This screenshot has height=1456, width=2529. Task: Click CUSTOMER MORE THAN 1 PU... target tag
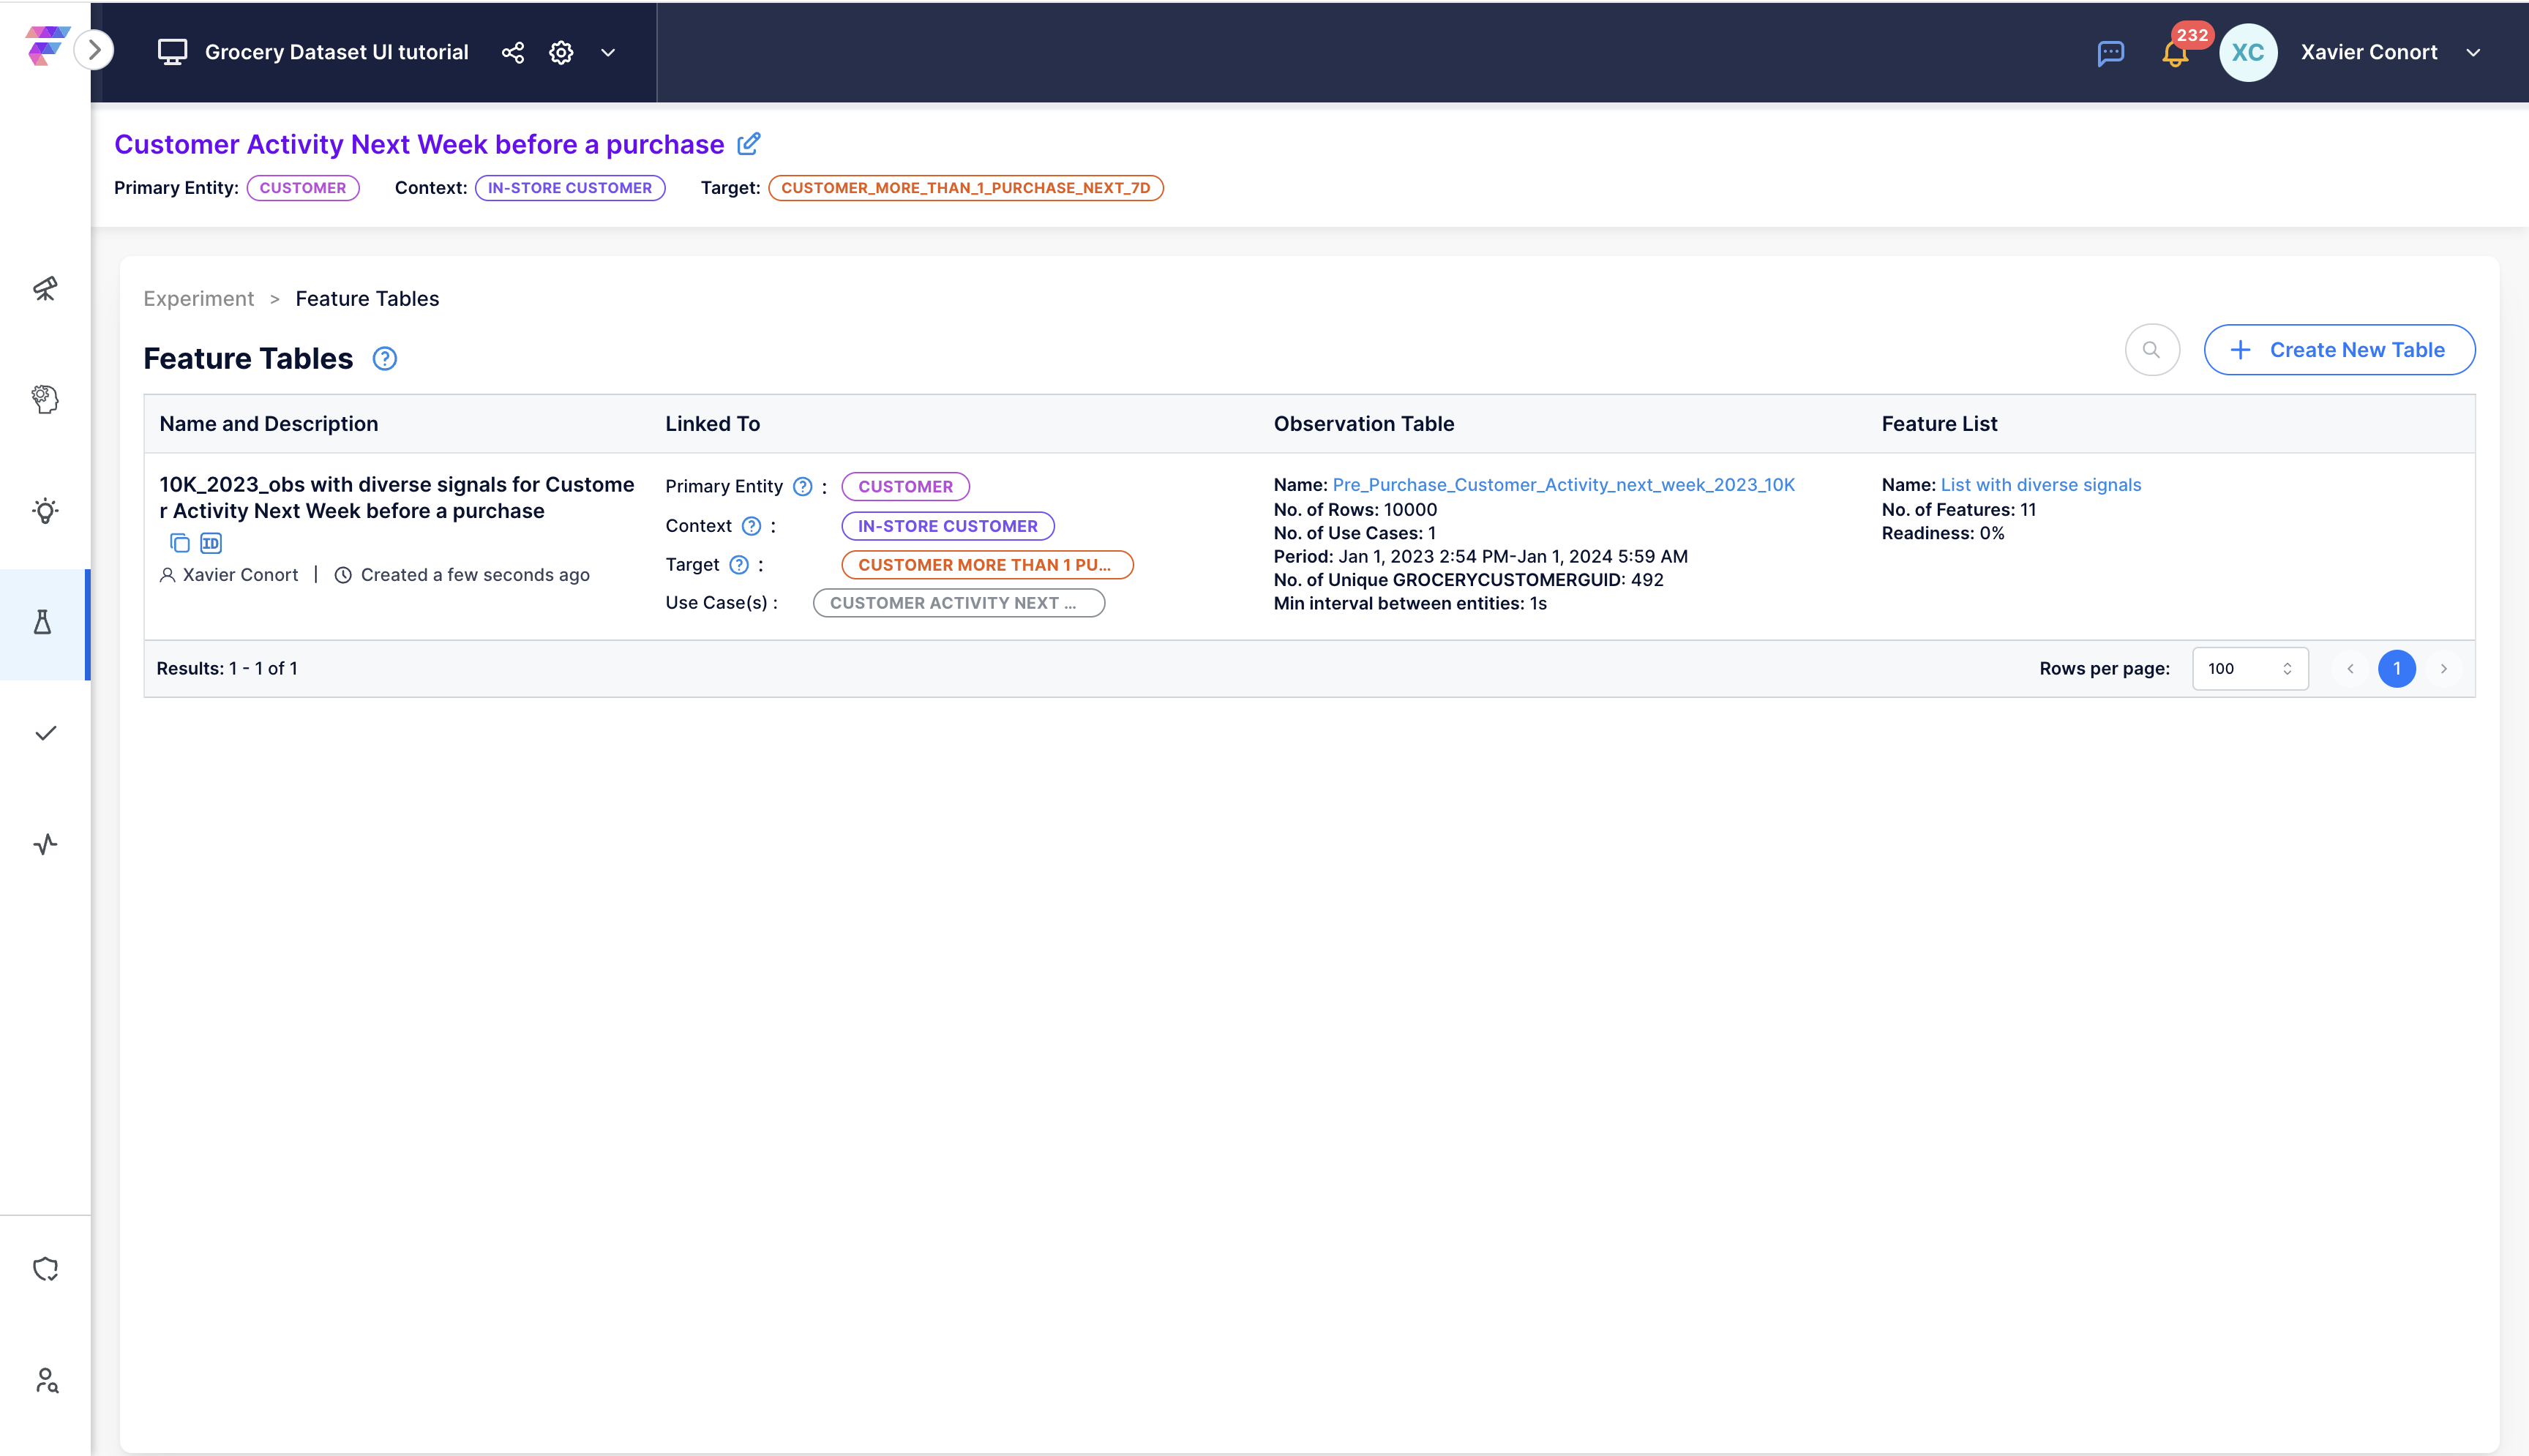(x=987, y=565)
